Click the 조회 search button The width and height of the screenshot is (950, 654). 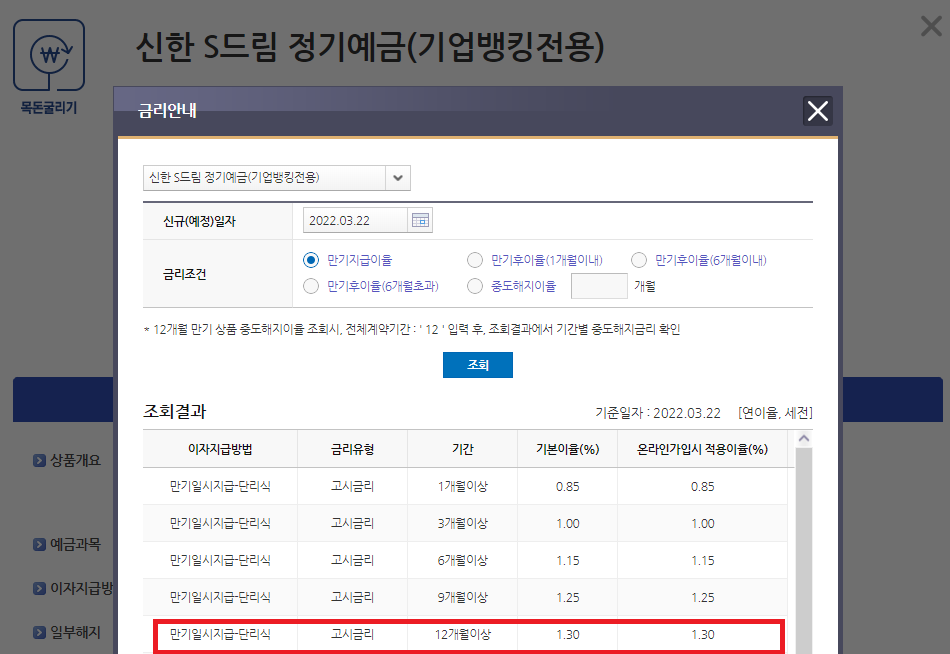tap(477, 365)
